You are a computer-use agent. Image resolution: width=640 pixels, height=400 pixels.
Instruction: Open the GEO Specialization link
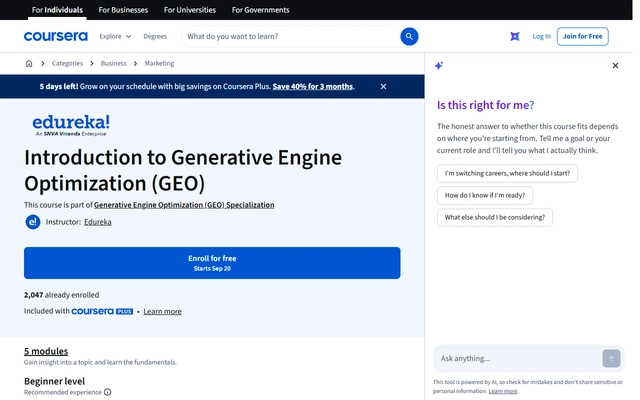coord(184,205)
